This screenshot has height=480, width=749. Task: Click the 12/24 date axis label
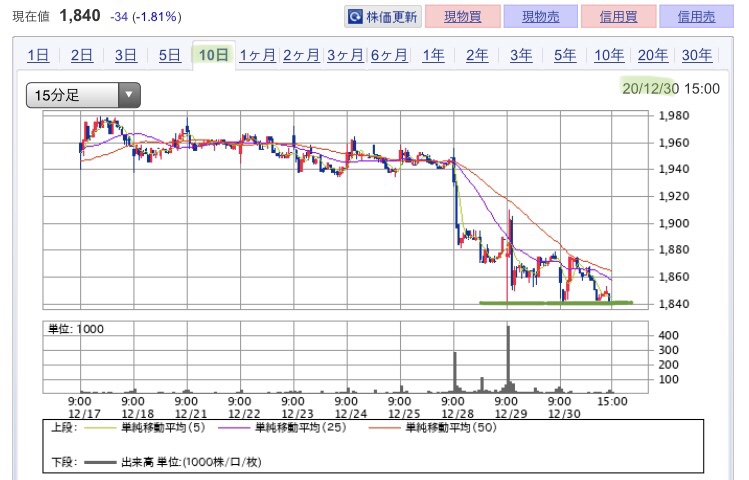tap(351, 414)
